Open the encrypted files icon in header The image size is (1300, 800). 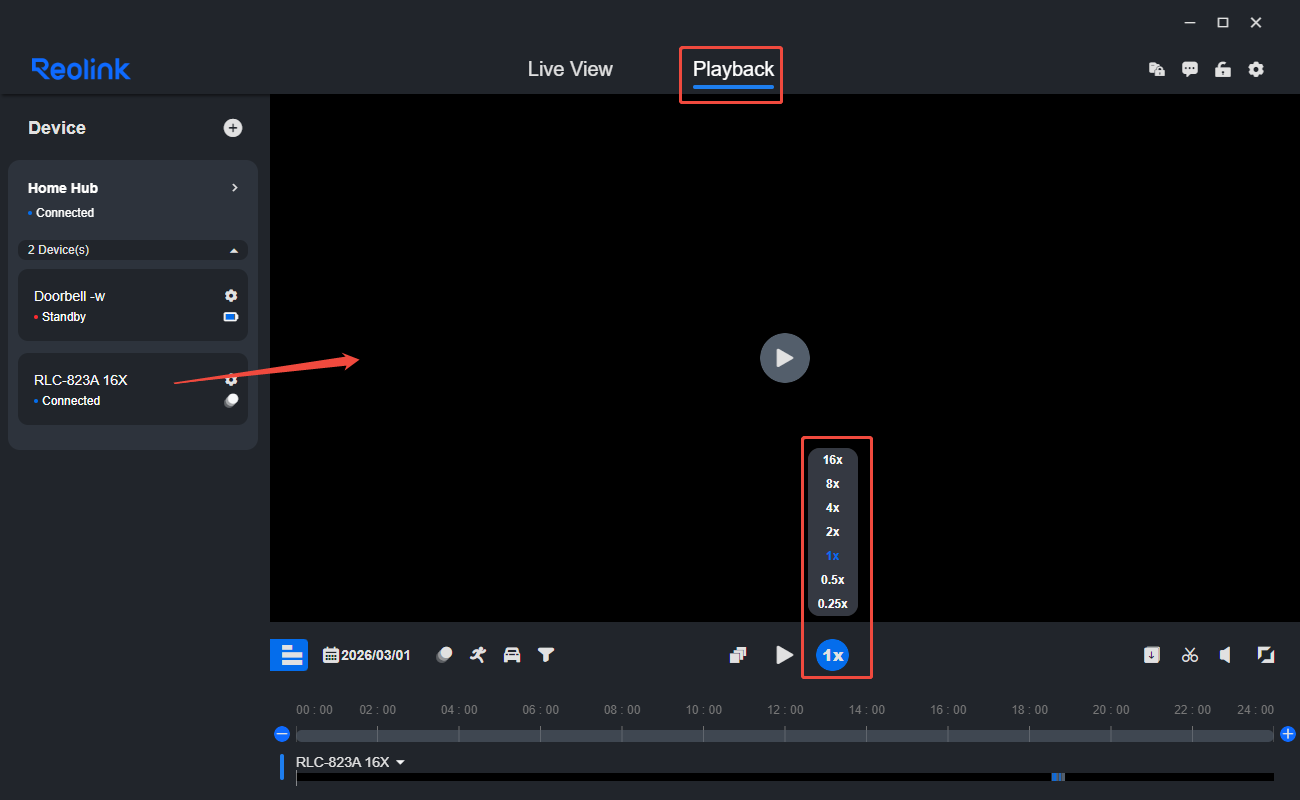tap(1156, 69)
